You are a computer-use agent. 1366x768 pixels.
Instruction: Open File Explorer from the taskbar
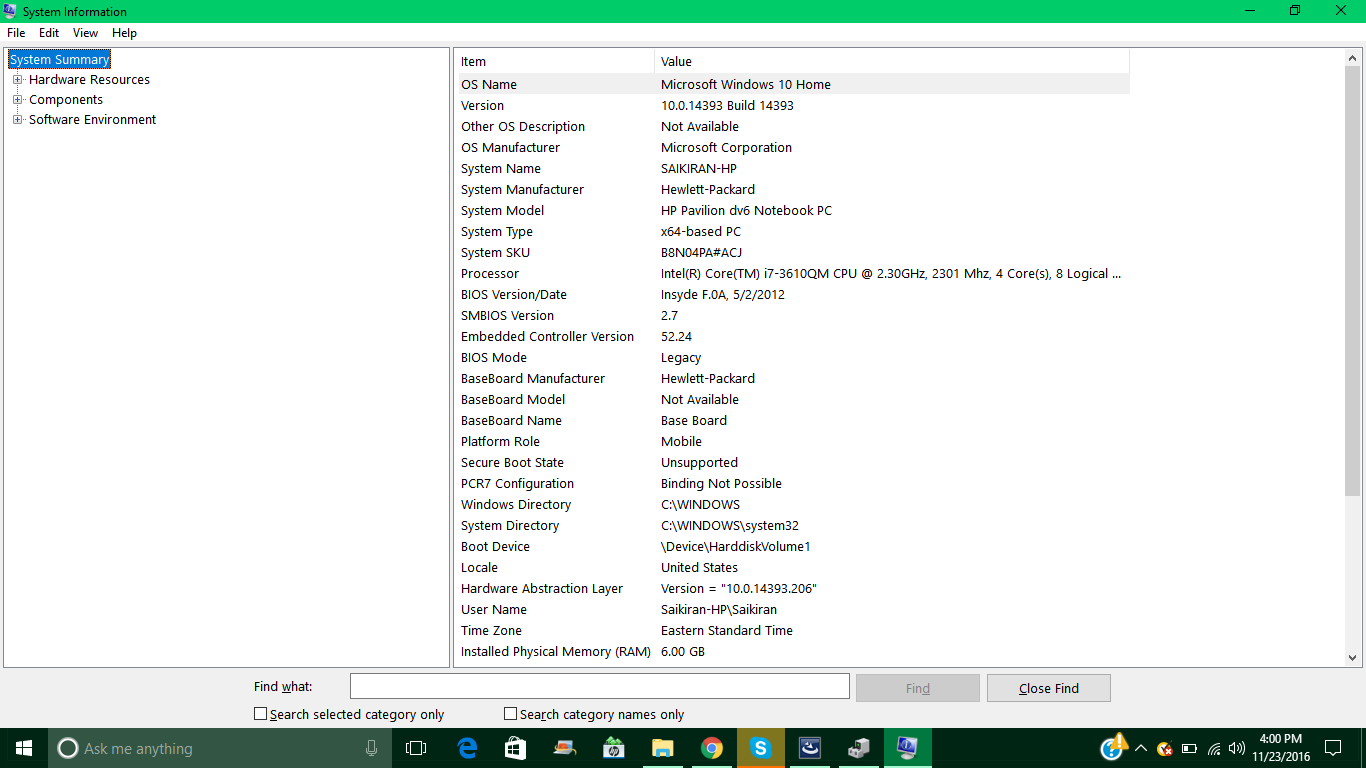point(663,748)
